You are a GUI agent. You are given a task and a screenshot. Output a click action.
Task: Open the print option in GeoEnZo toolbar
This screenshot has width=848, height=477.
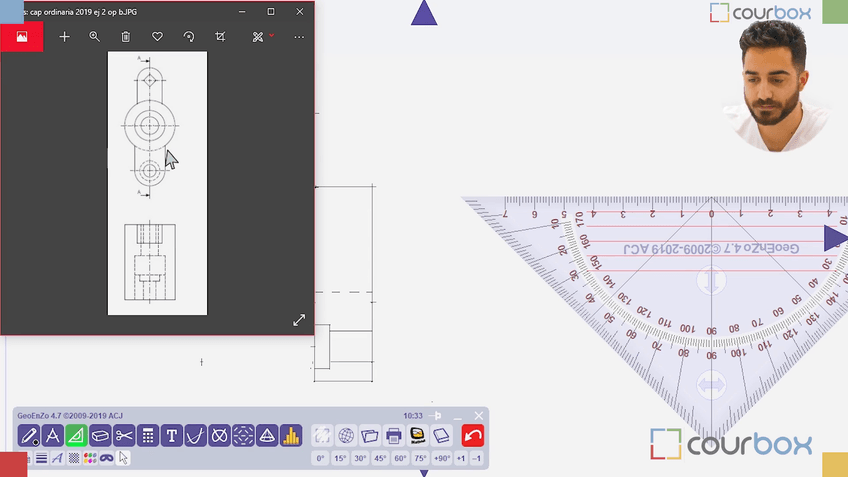click(394, 436)
